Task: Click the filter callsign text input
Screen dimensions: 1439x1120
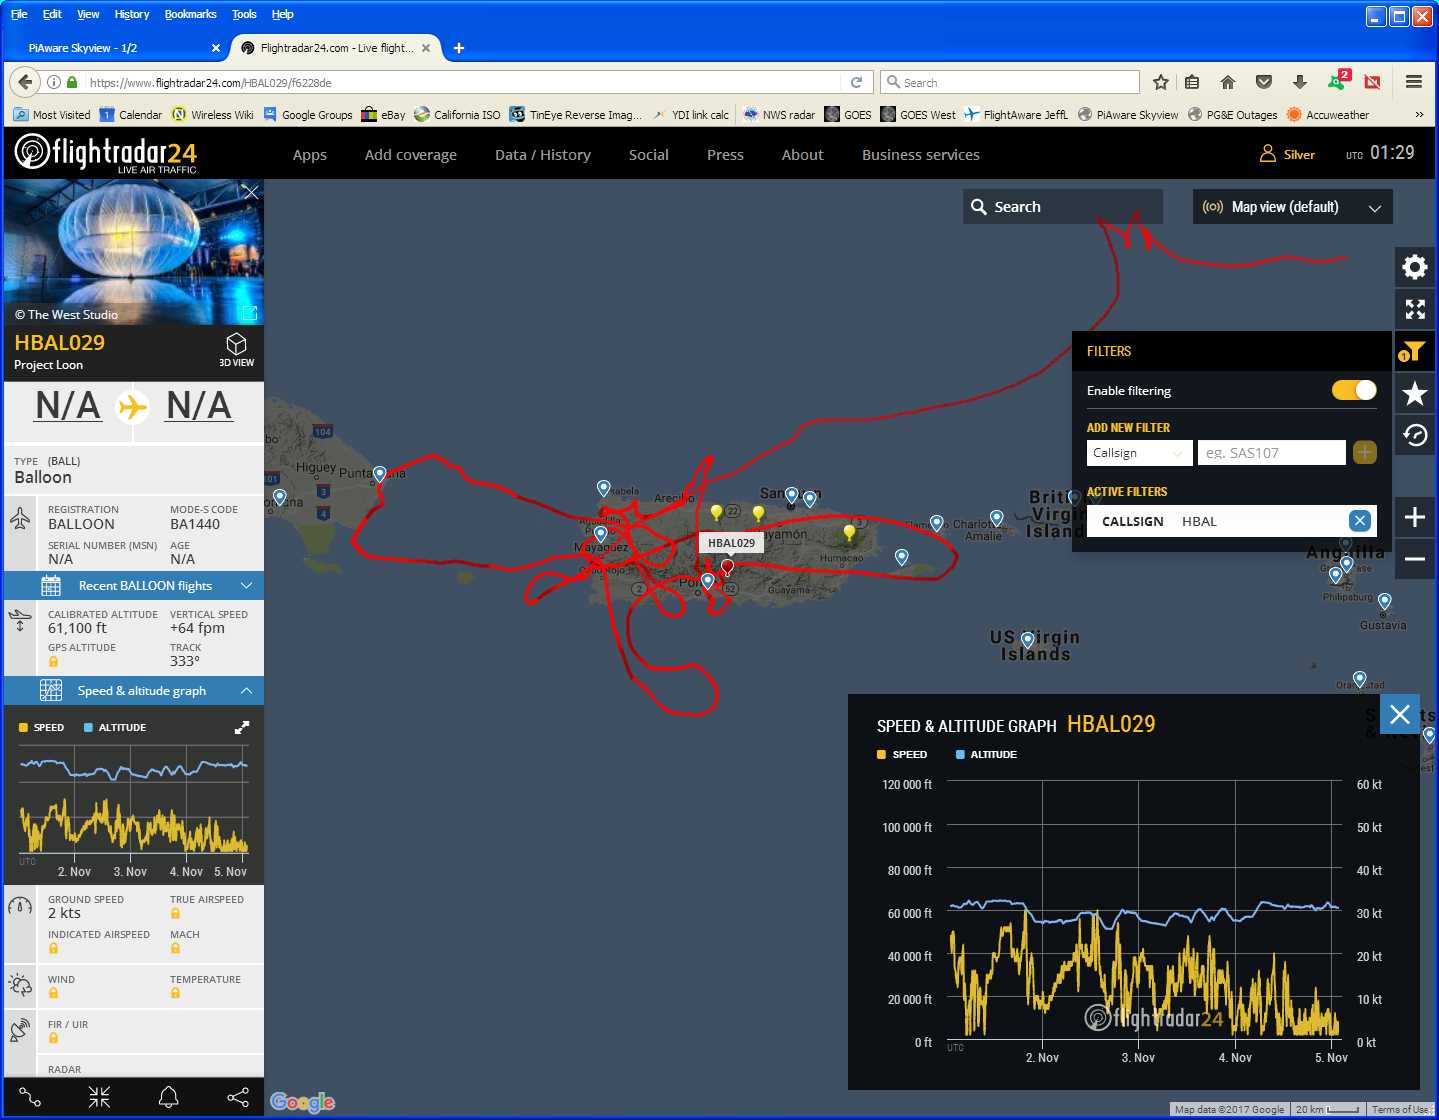Action: tap(1271, 453)
